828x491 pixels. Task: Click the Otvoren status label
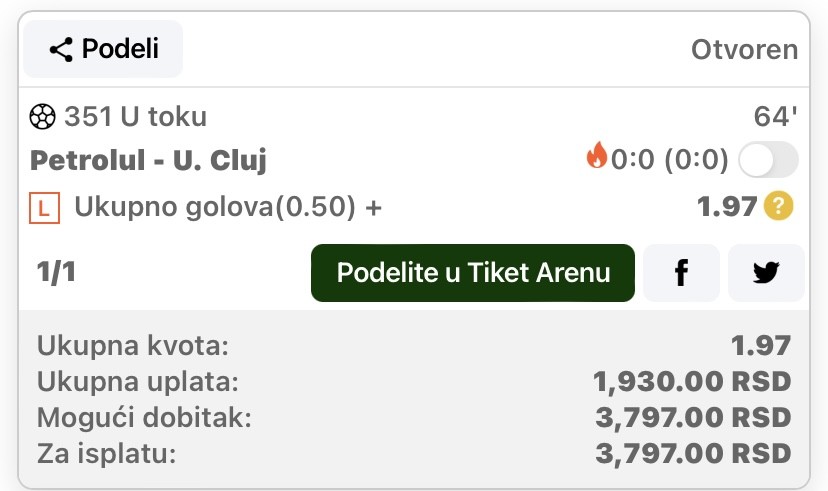point(745,50)
